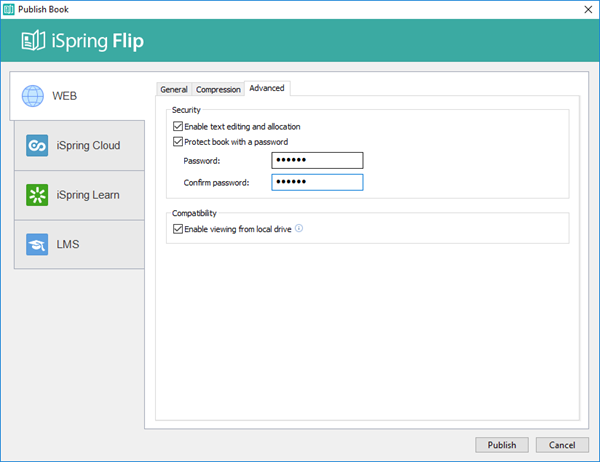Click the iSpring Cloud icon

coord(37,145)
